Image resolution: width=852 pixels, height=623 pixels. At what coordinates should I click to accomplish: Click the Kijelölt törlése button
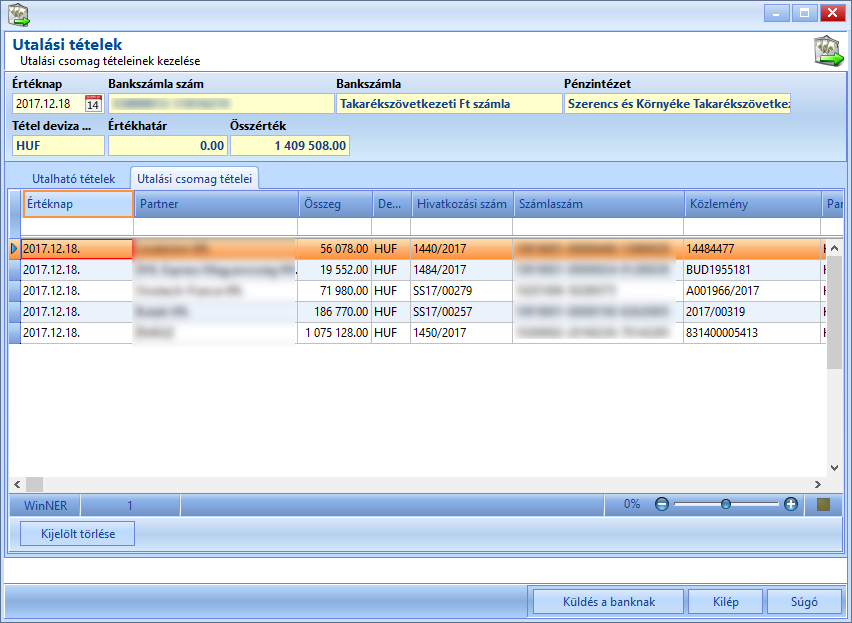click(78, 534)
